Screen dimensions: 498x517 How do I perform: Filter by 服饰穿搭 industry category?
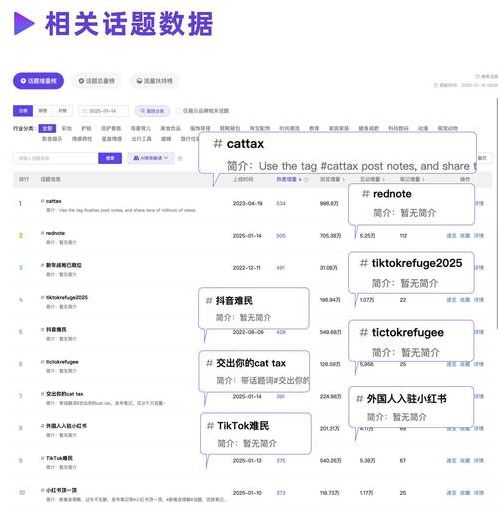click(x=200, y=128)
